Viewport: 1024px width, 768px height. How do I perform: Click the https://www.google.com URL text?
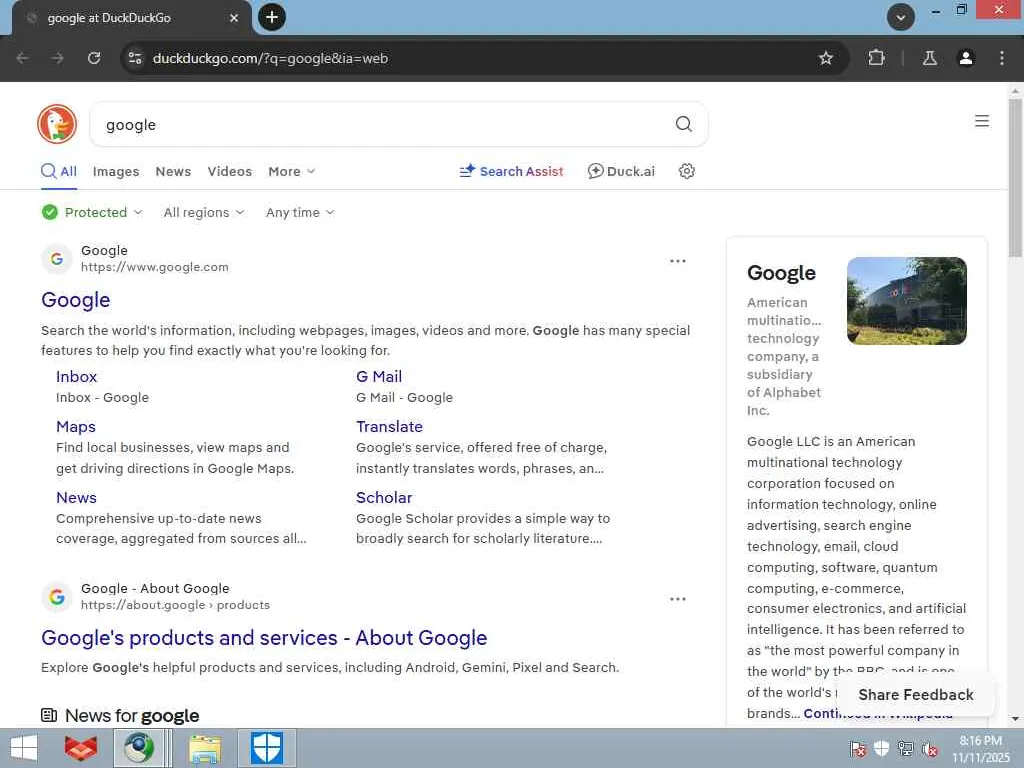click(155, 267)
